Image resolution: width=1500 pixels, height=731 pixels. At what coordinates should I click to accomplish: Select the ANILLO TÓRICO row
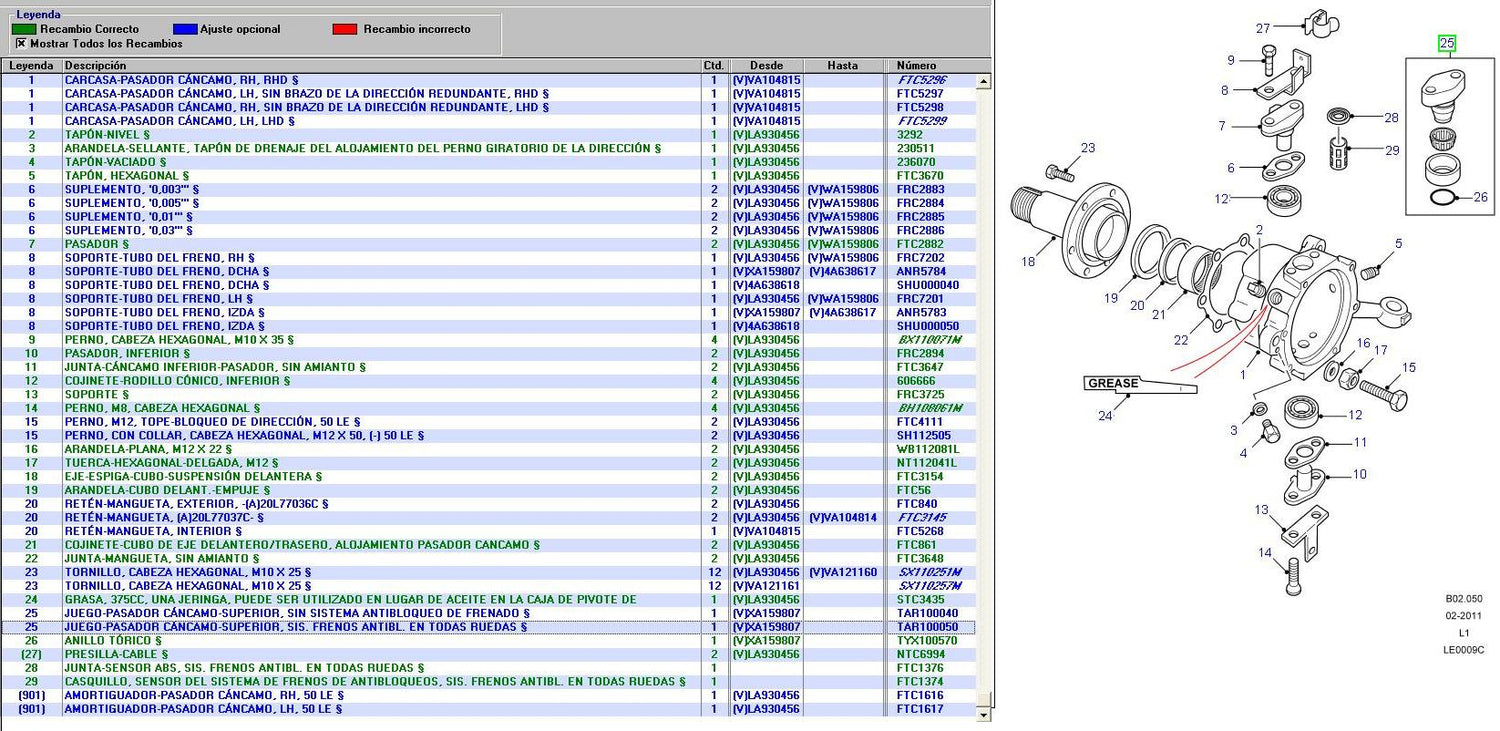[x=487, y=641]
